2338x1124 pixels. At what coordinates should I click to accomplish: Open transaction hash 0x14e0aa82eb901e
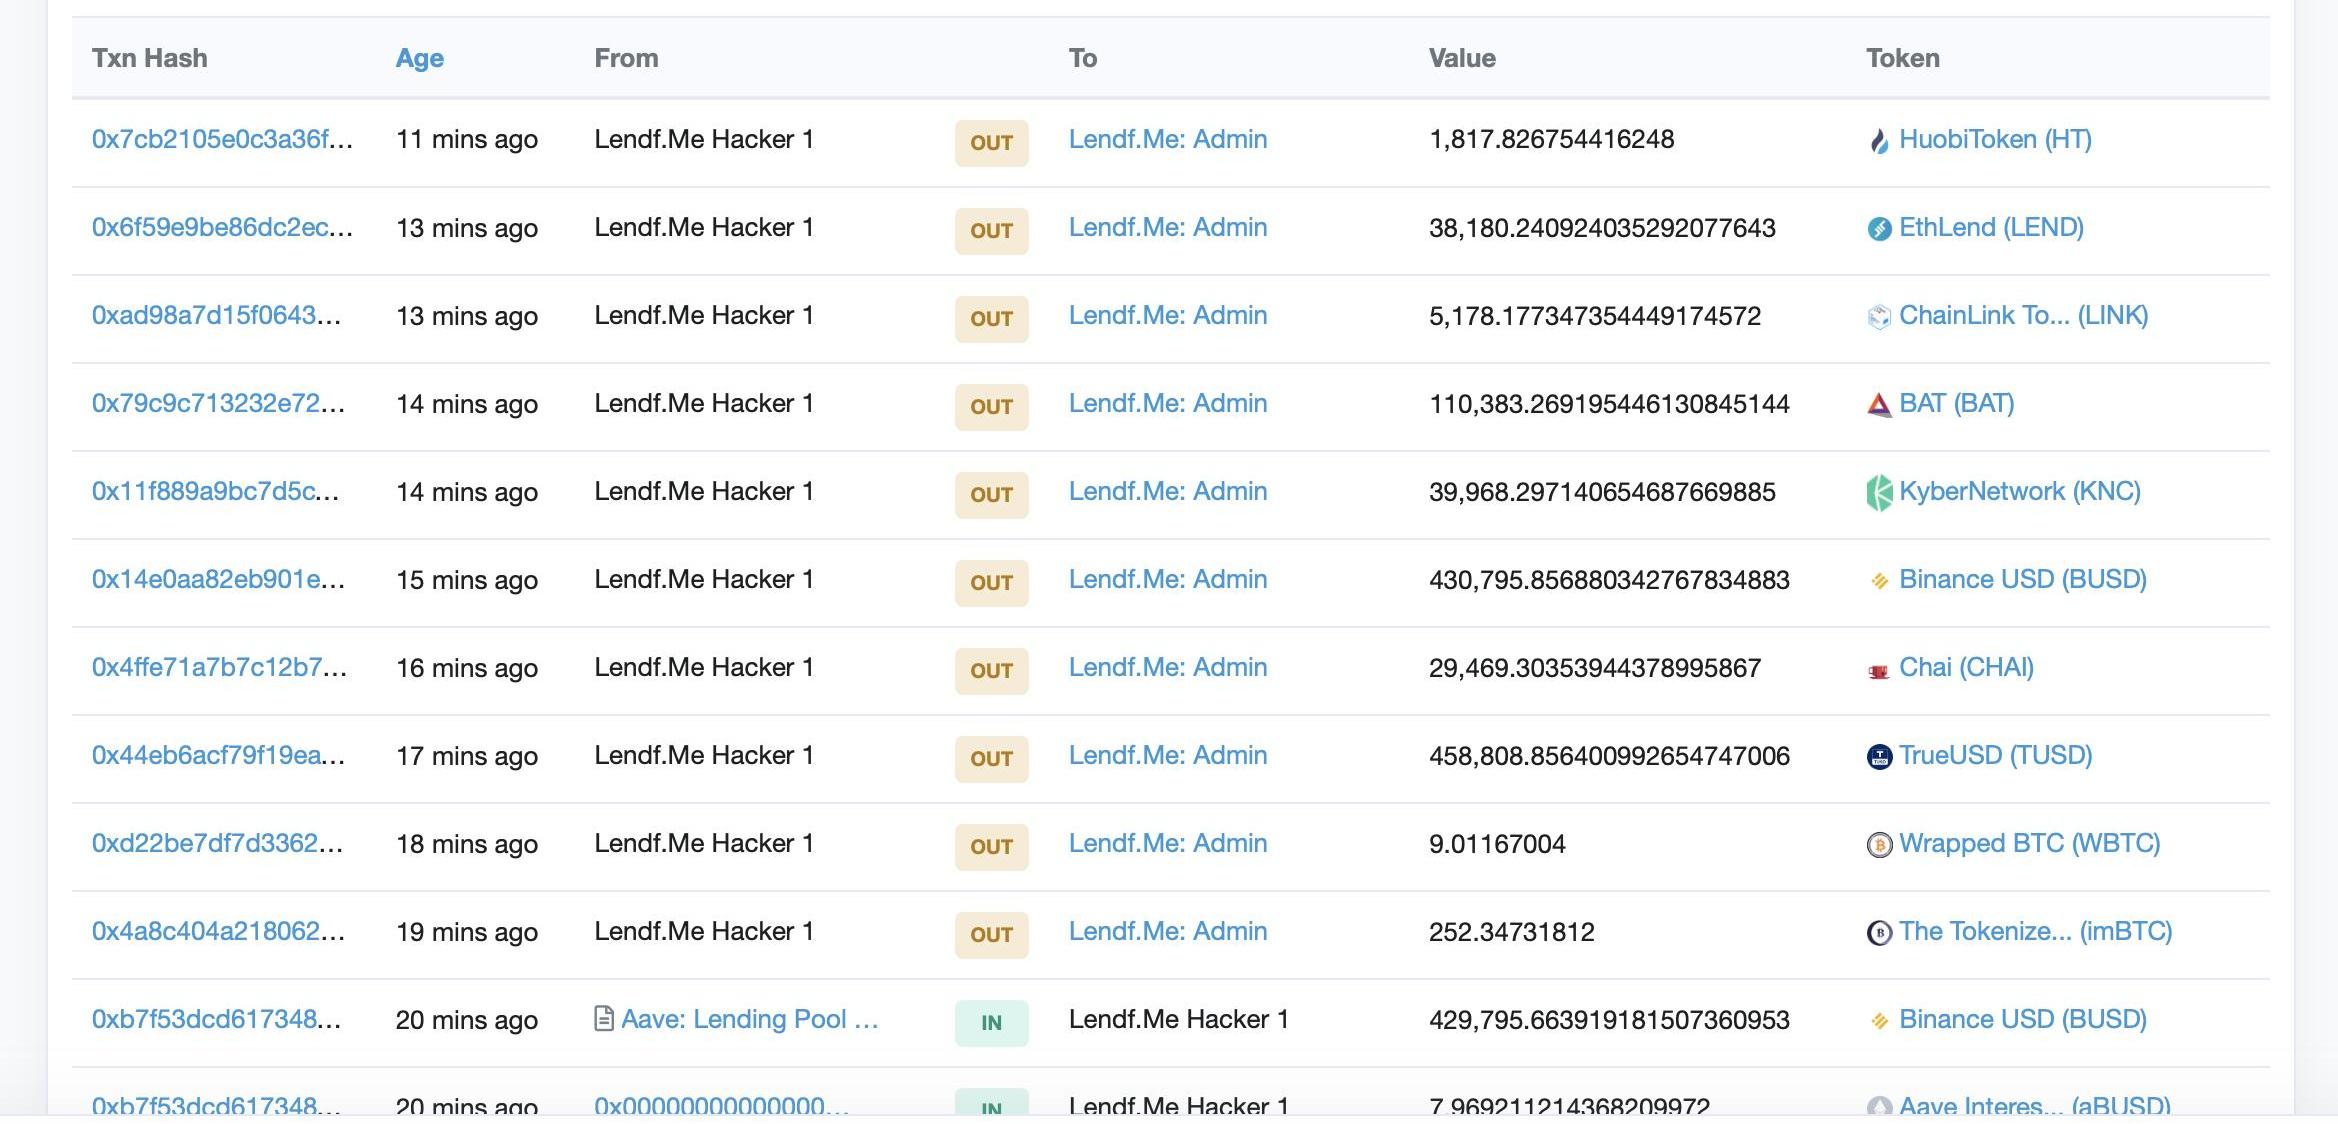pos(218,579)
